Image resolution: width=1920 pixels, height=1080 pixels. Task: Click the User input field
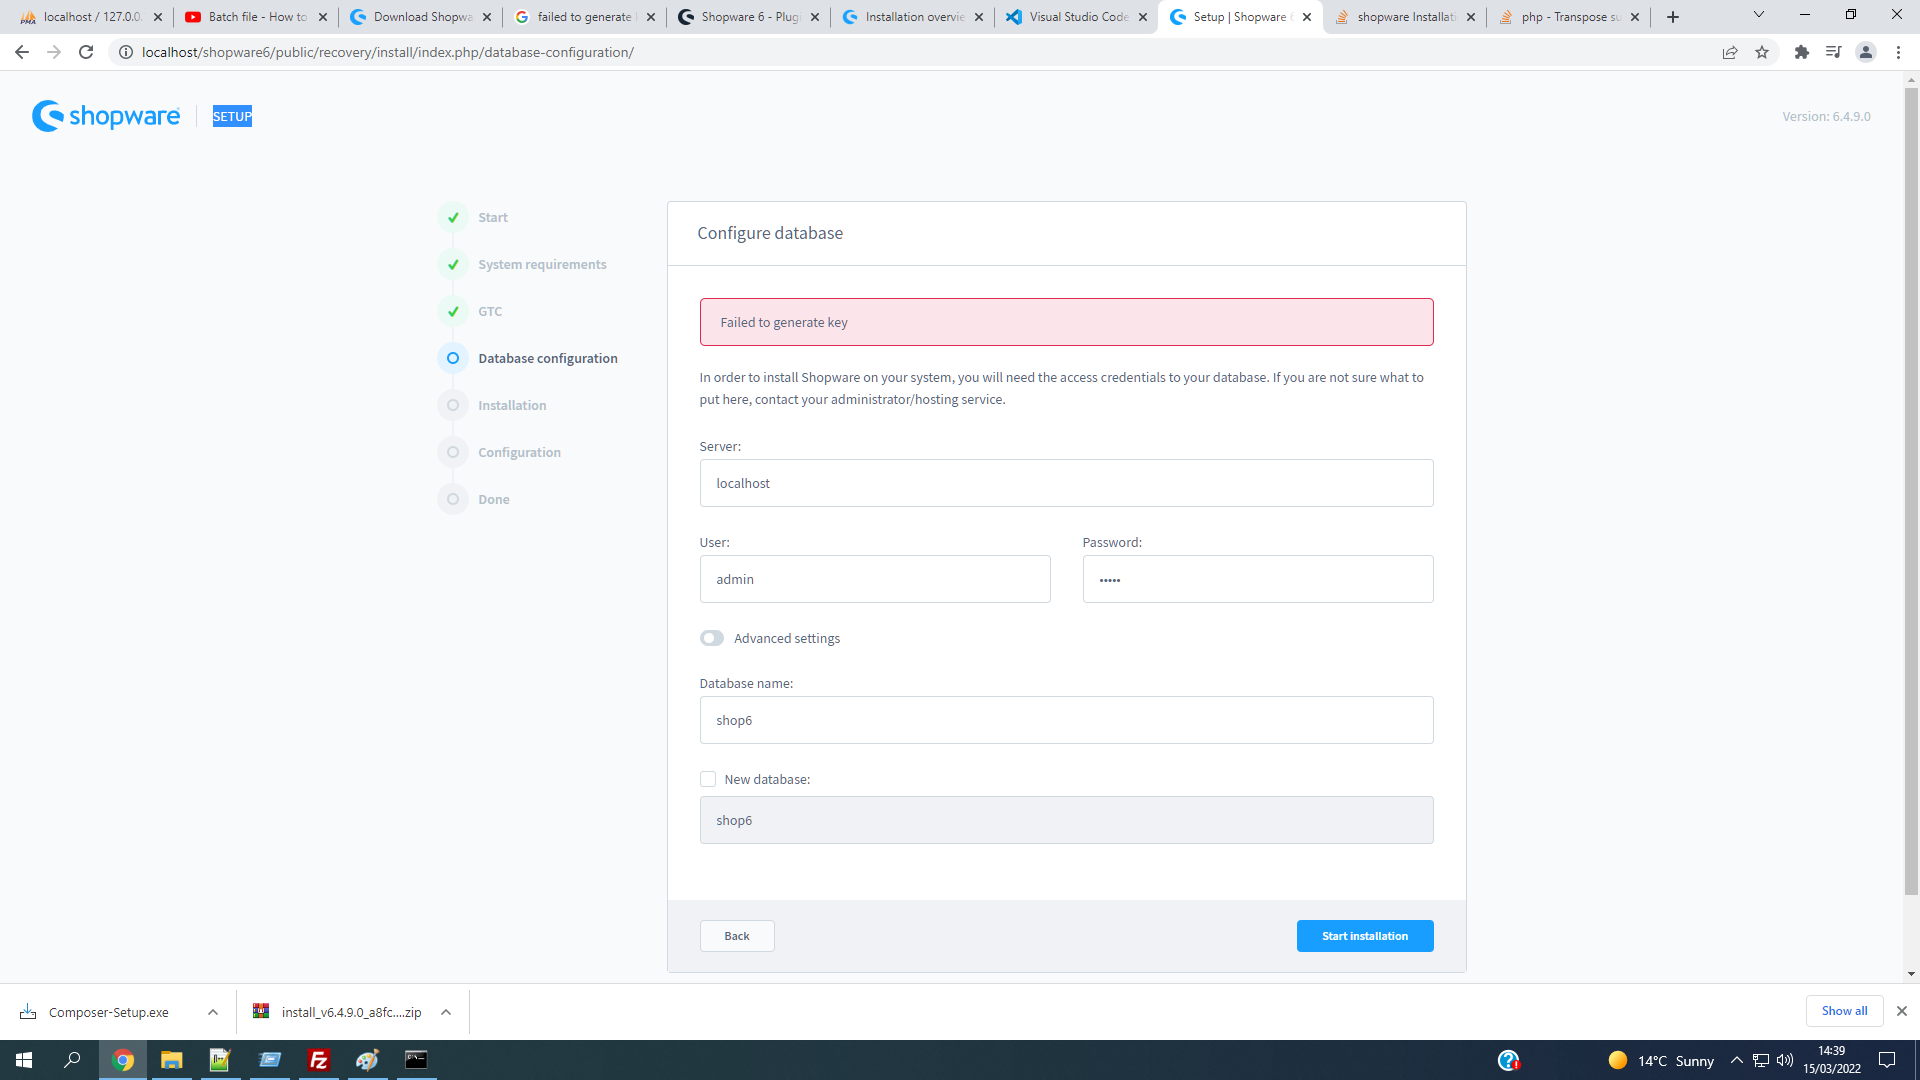(x=875, y=579)
